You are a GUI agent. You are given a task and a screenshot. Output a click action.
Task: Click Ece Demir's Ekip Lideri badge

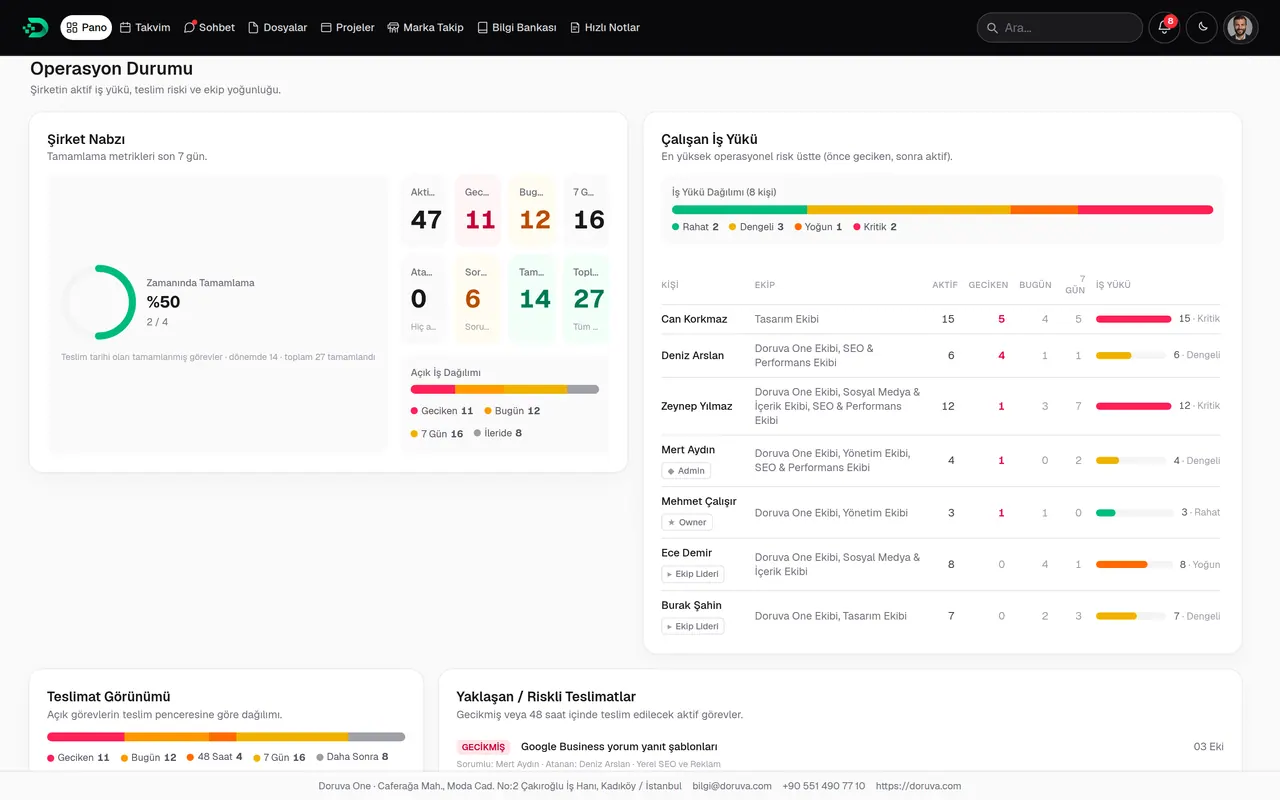[x=692, y=574]
